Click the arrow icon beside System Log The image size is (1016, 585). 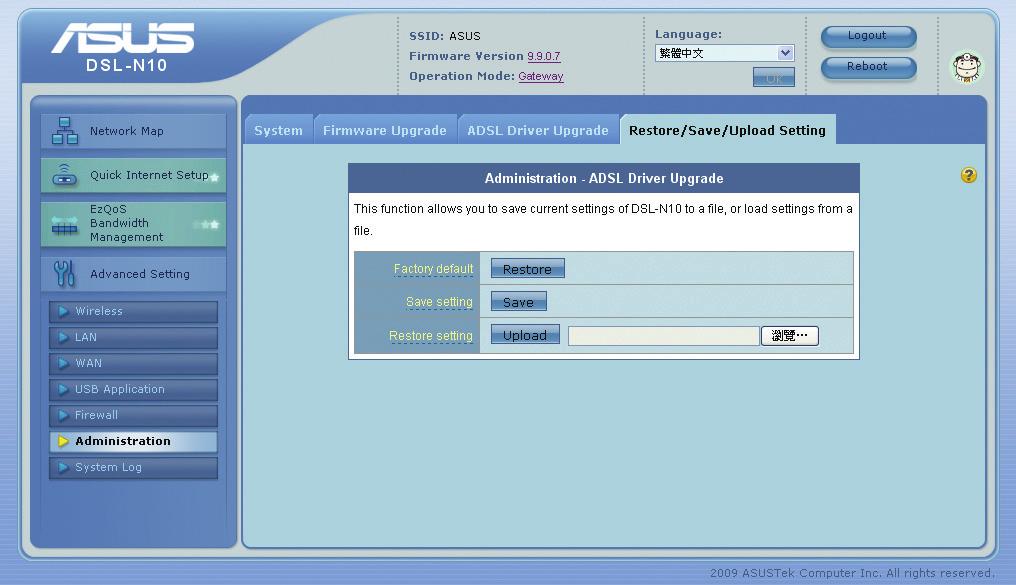(x=64, y=468)
